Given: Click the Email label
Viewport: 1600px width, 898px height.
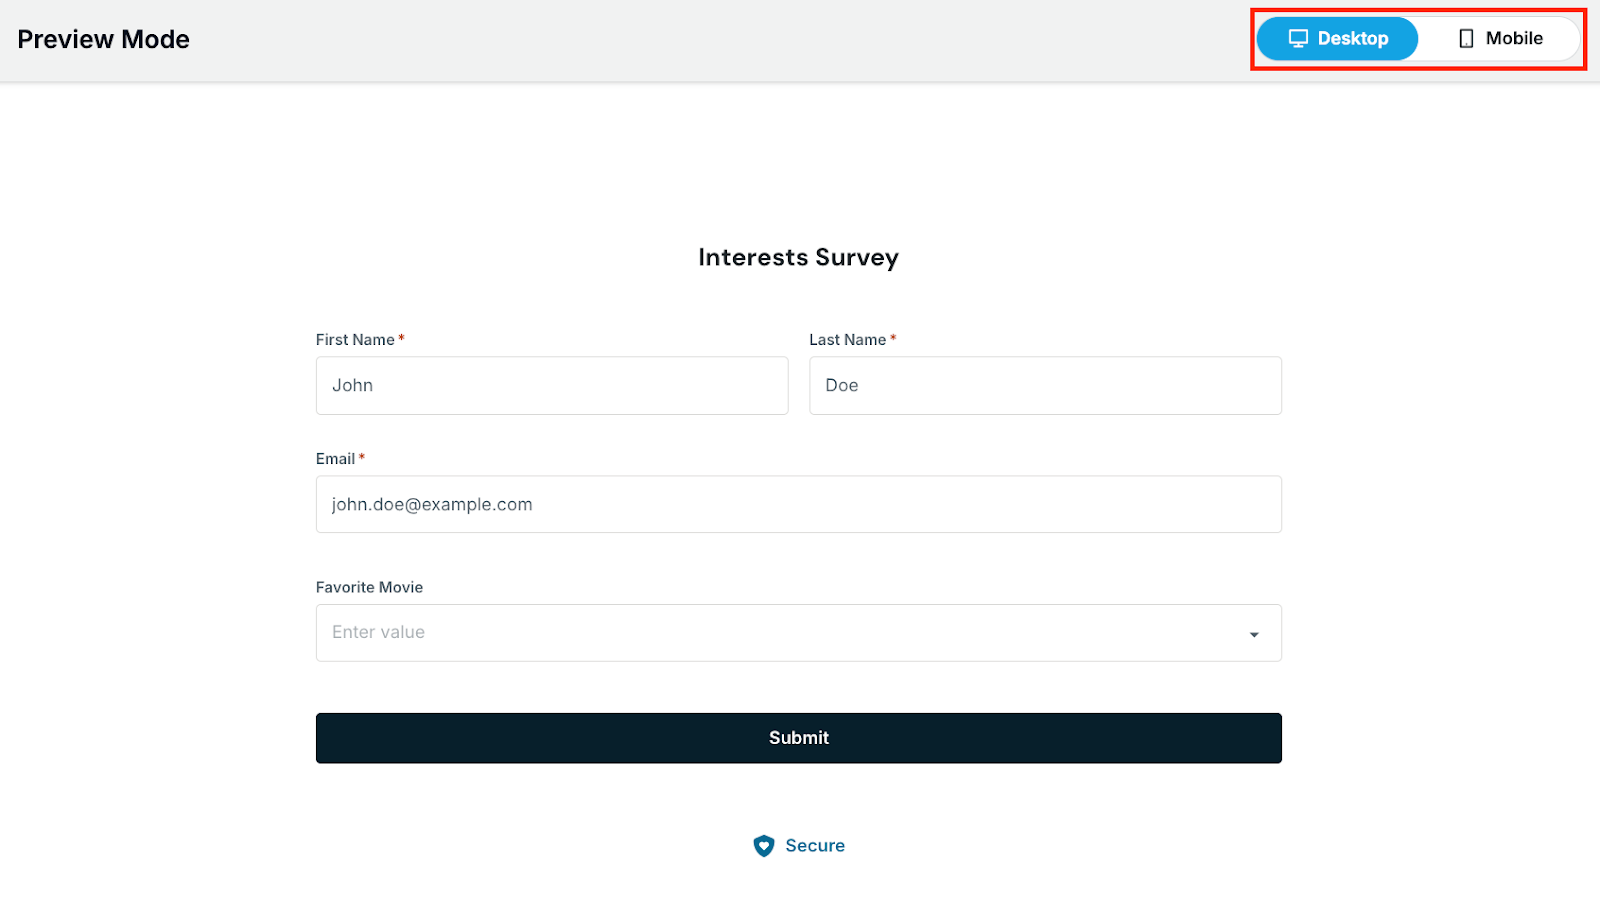Looking at the screenshot, I should 336,459.
